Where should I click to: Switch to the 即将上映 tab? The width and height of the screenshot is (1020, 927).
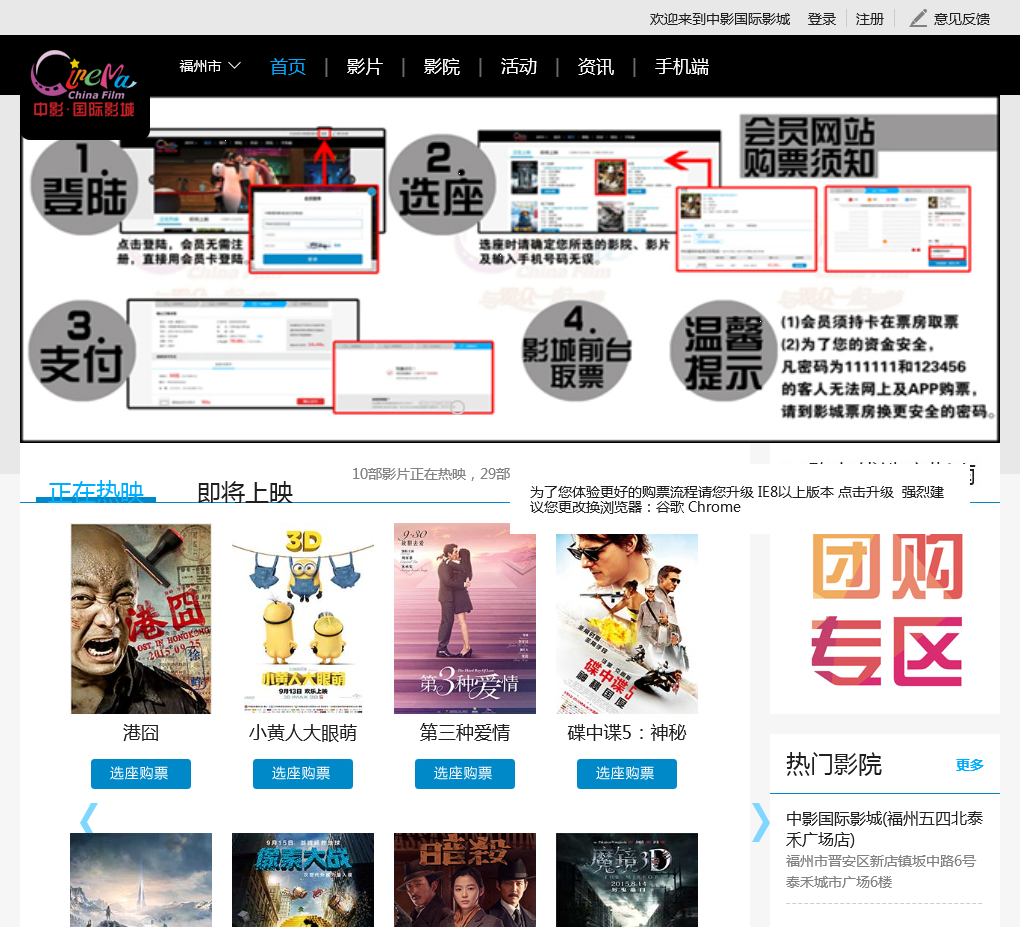[x=245, y=492]
